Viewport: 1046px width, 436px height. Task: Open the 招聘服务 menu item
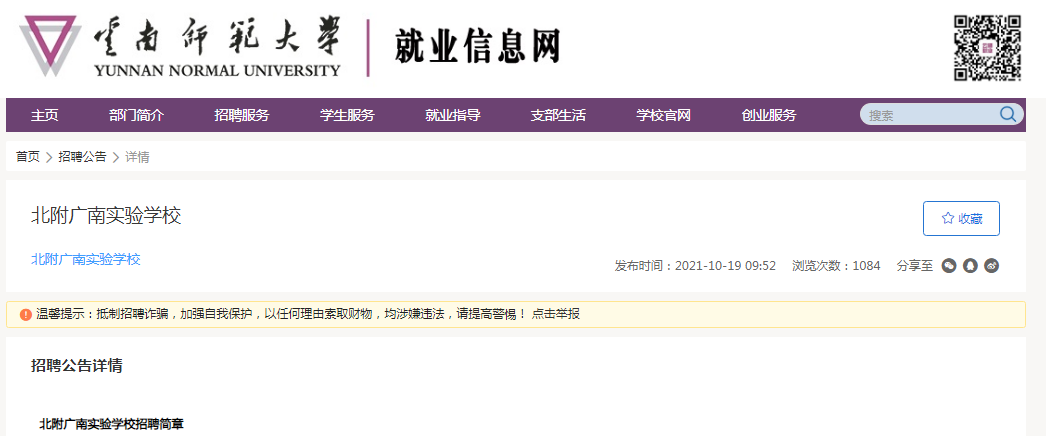[x=241, y=115]
